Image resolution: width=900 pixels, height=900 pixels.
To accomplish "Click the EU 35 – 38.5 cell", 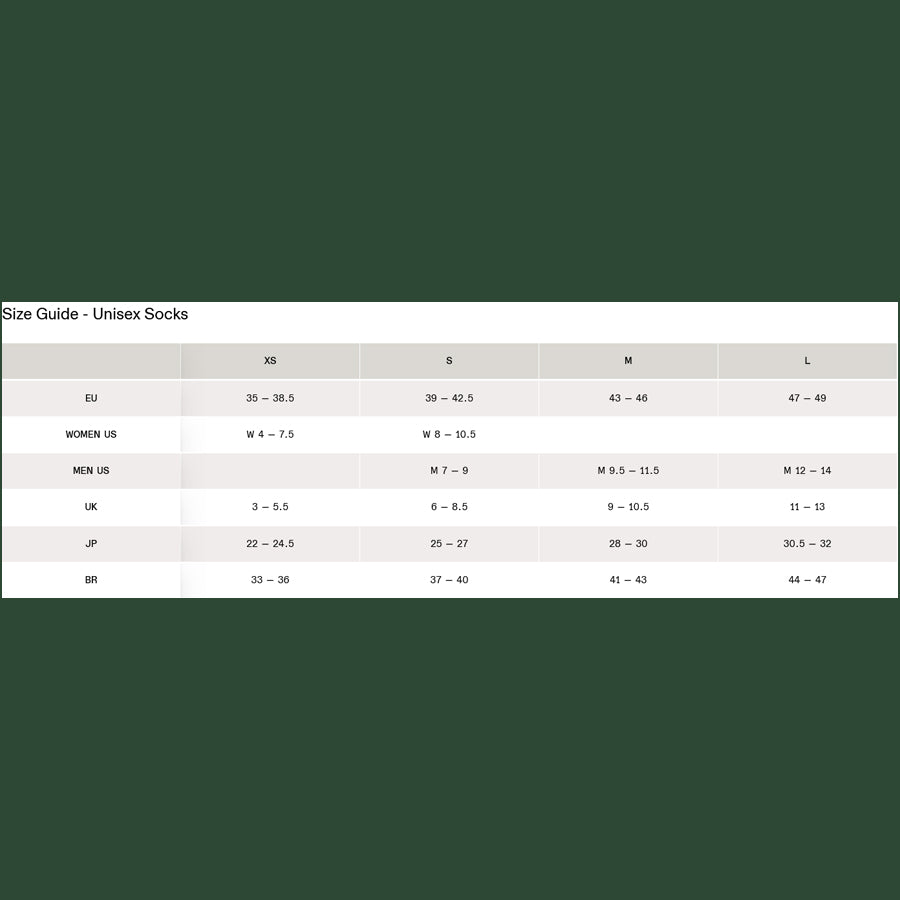I will point(270,398).
